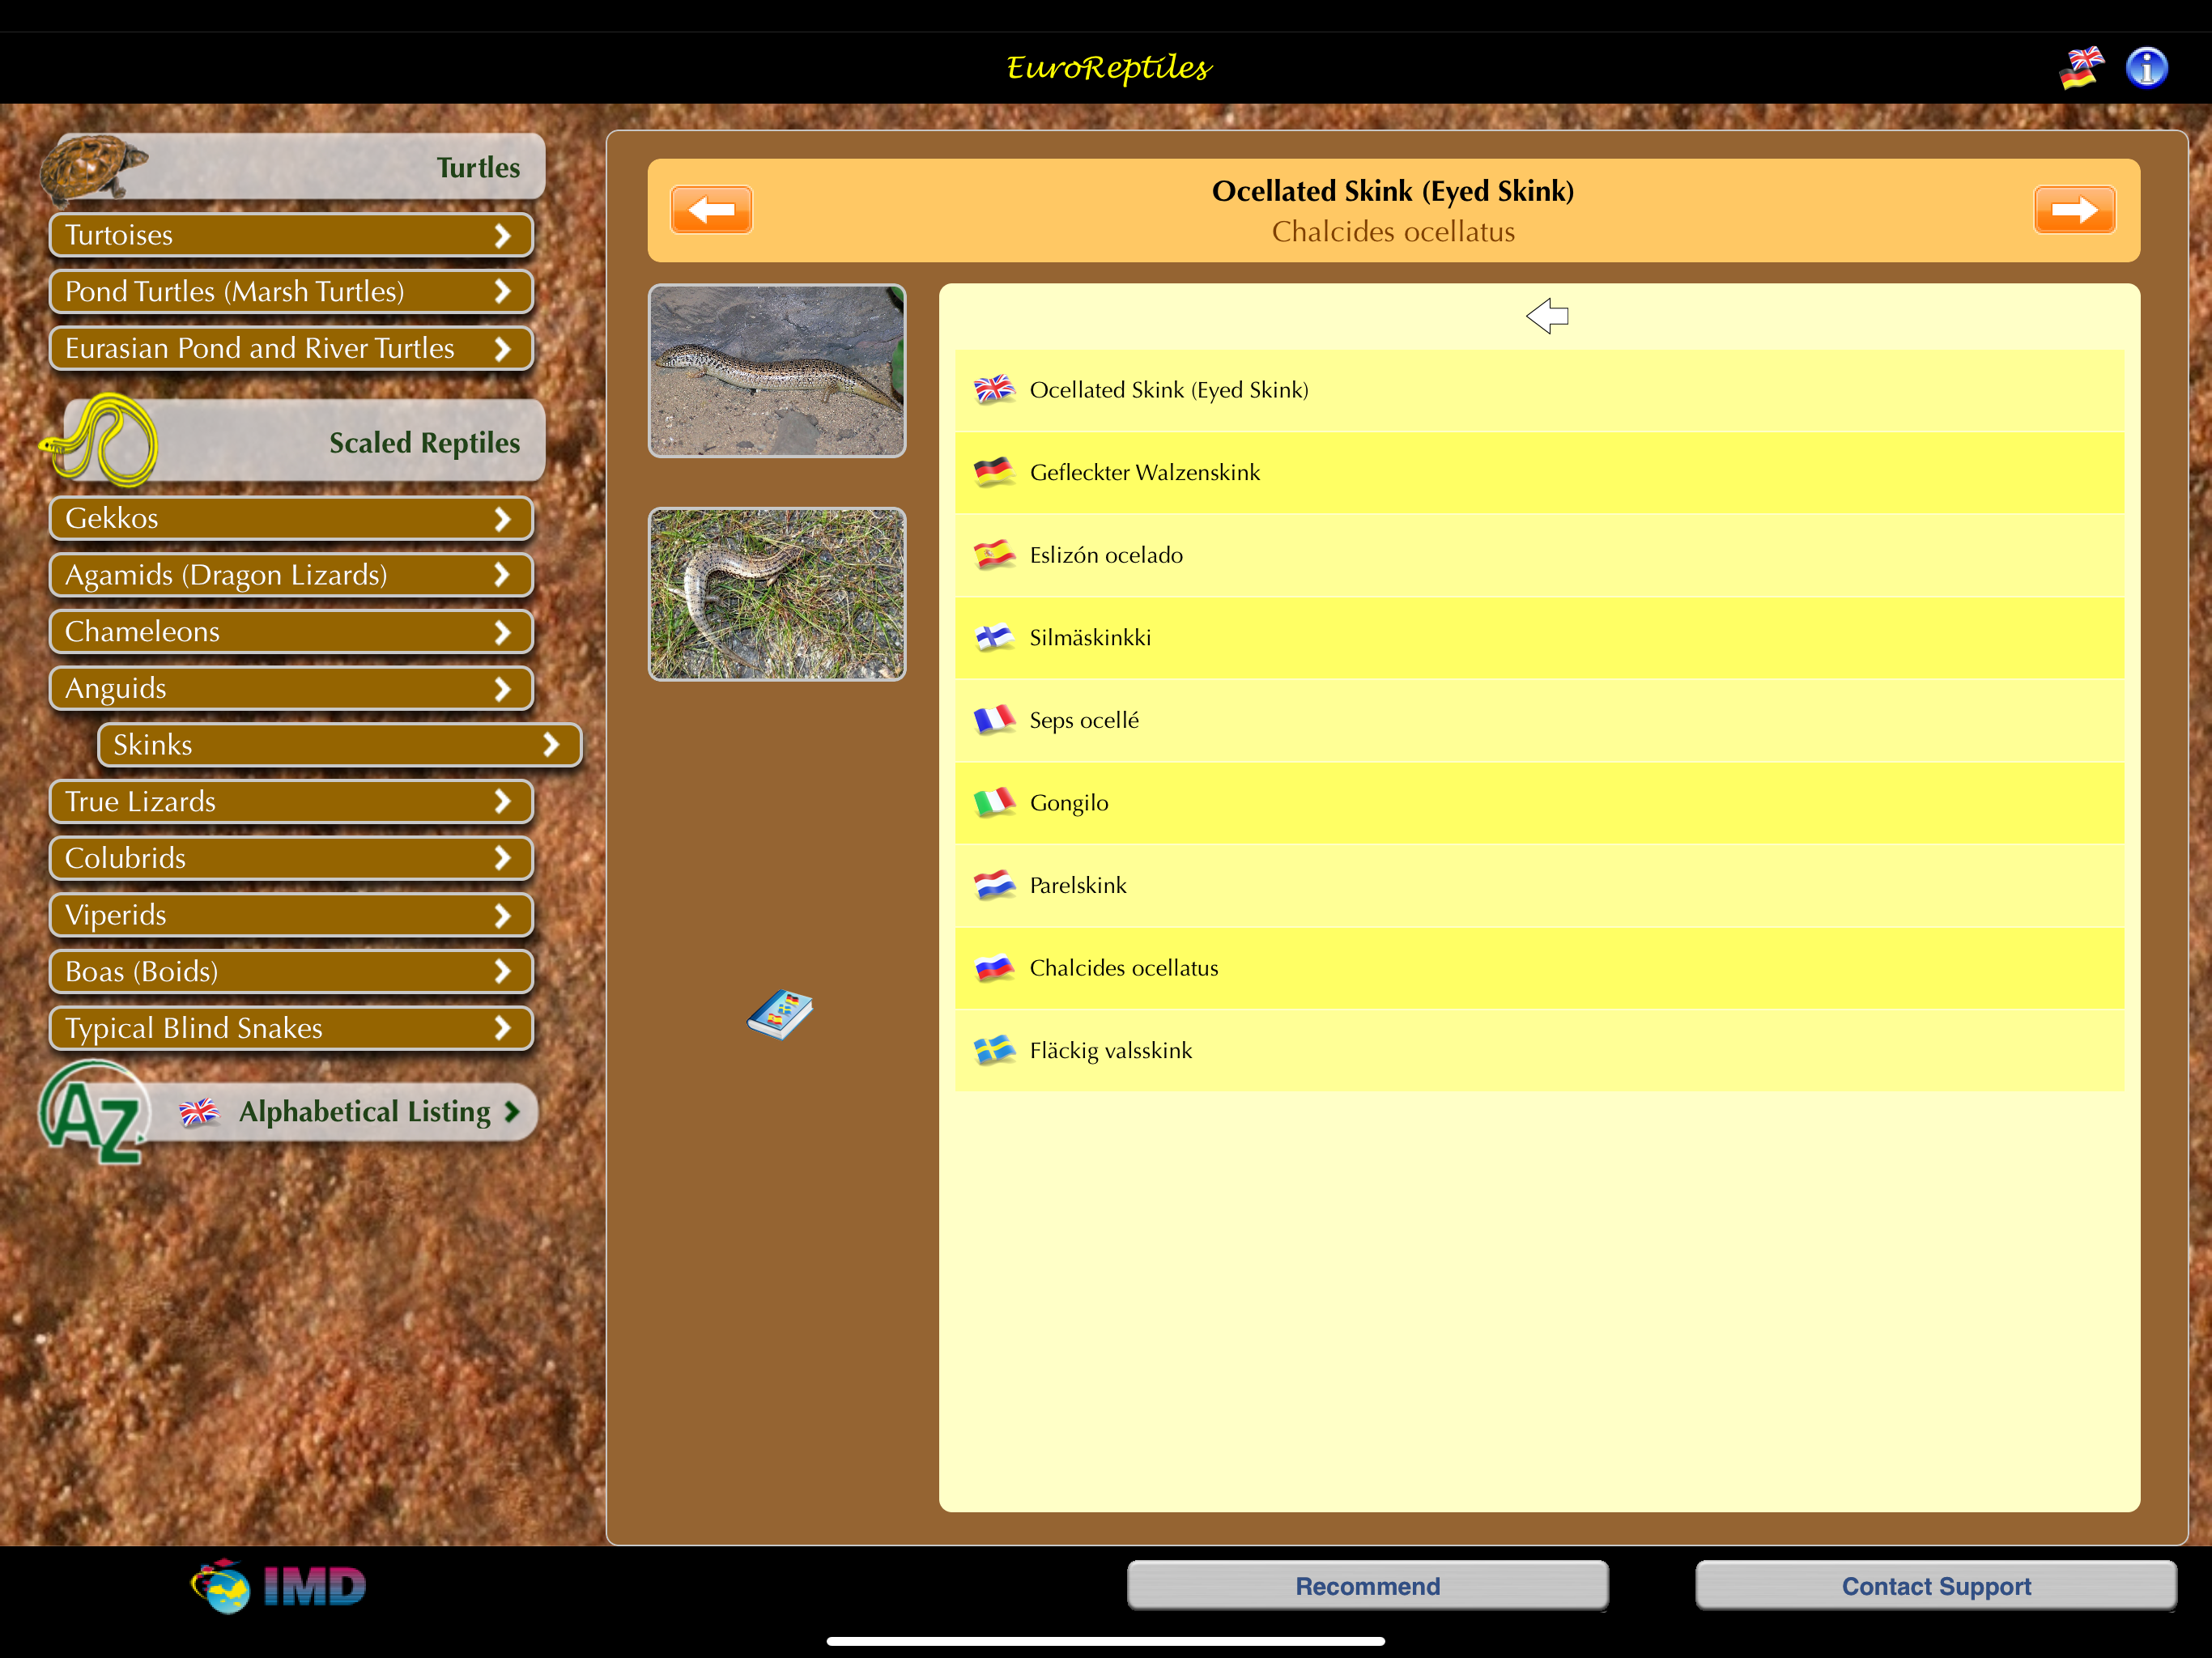
Task: Click scientific name Chalcides ocellatus in header
Action: click(x=1393, y=232)
